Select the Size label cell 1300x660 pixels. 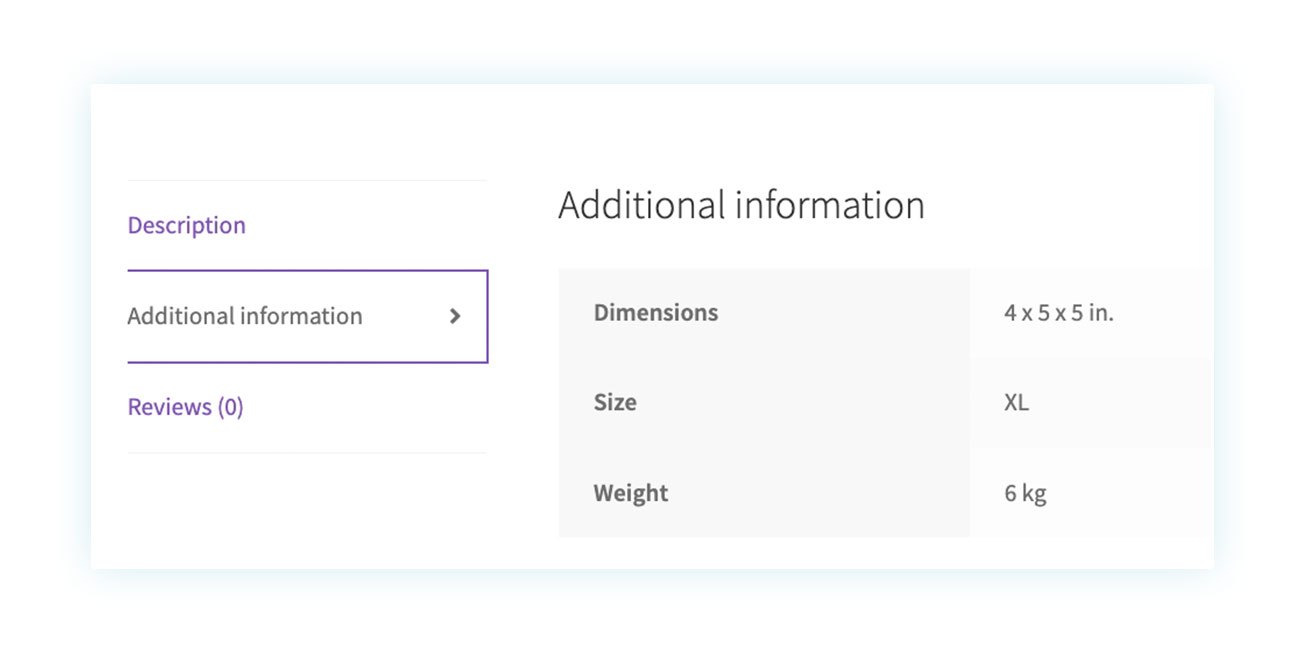point(764,403)
